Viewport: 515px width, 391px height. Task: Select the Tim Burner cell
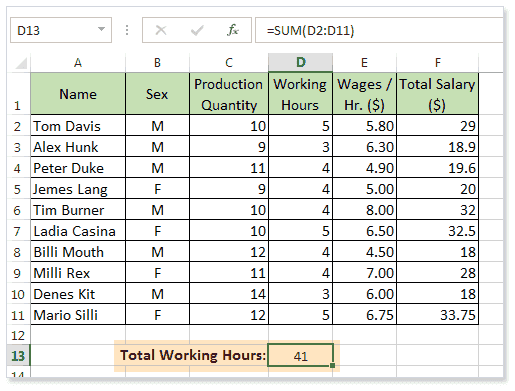click(78, 210)
